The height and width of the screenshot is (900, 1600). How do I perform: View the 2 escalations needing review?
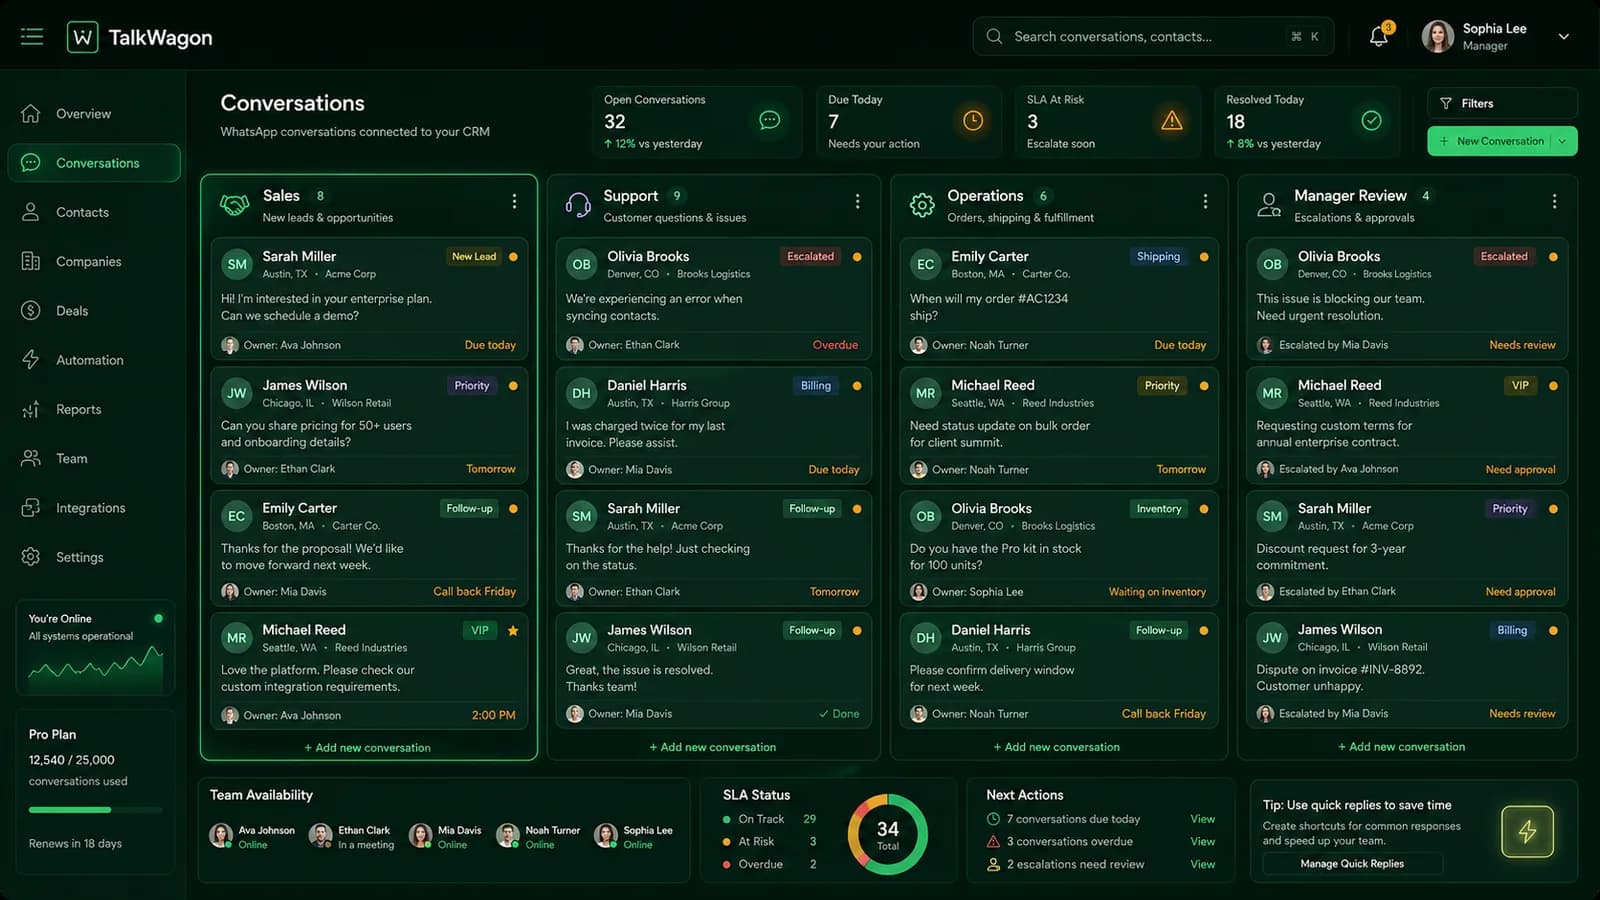point(1203,865)
